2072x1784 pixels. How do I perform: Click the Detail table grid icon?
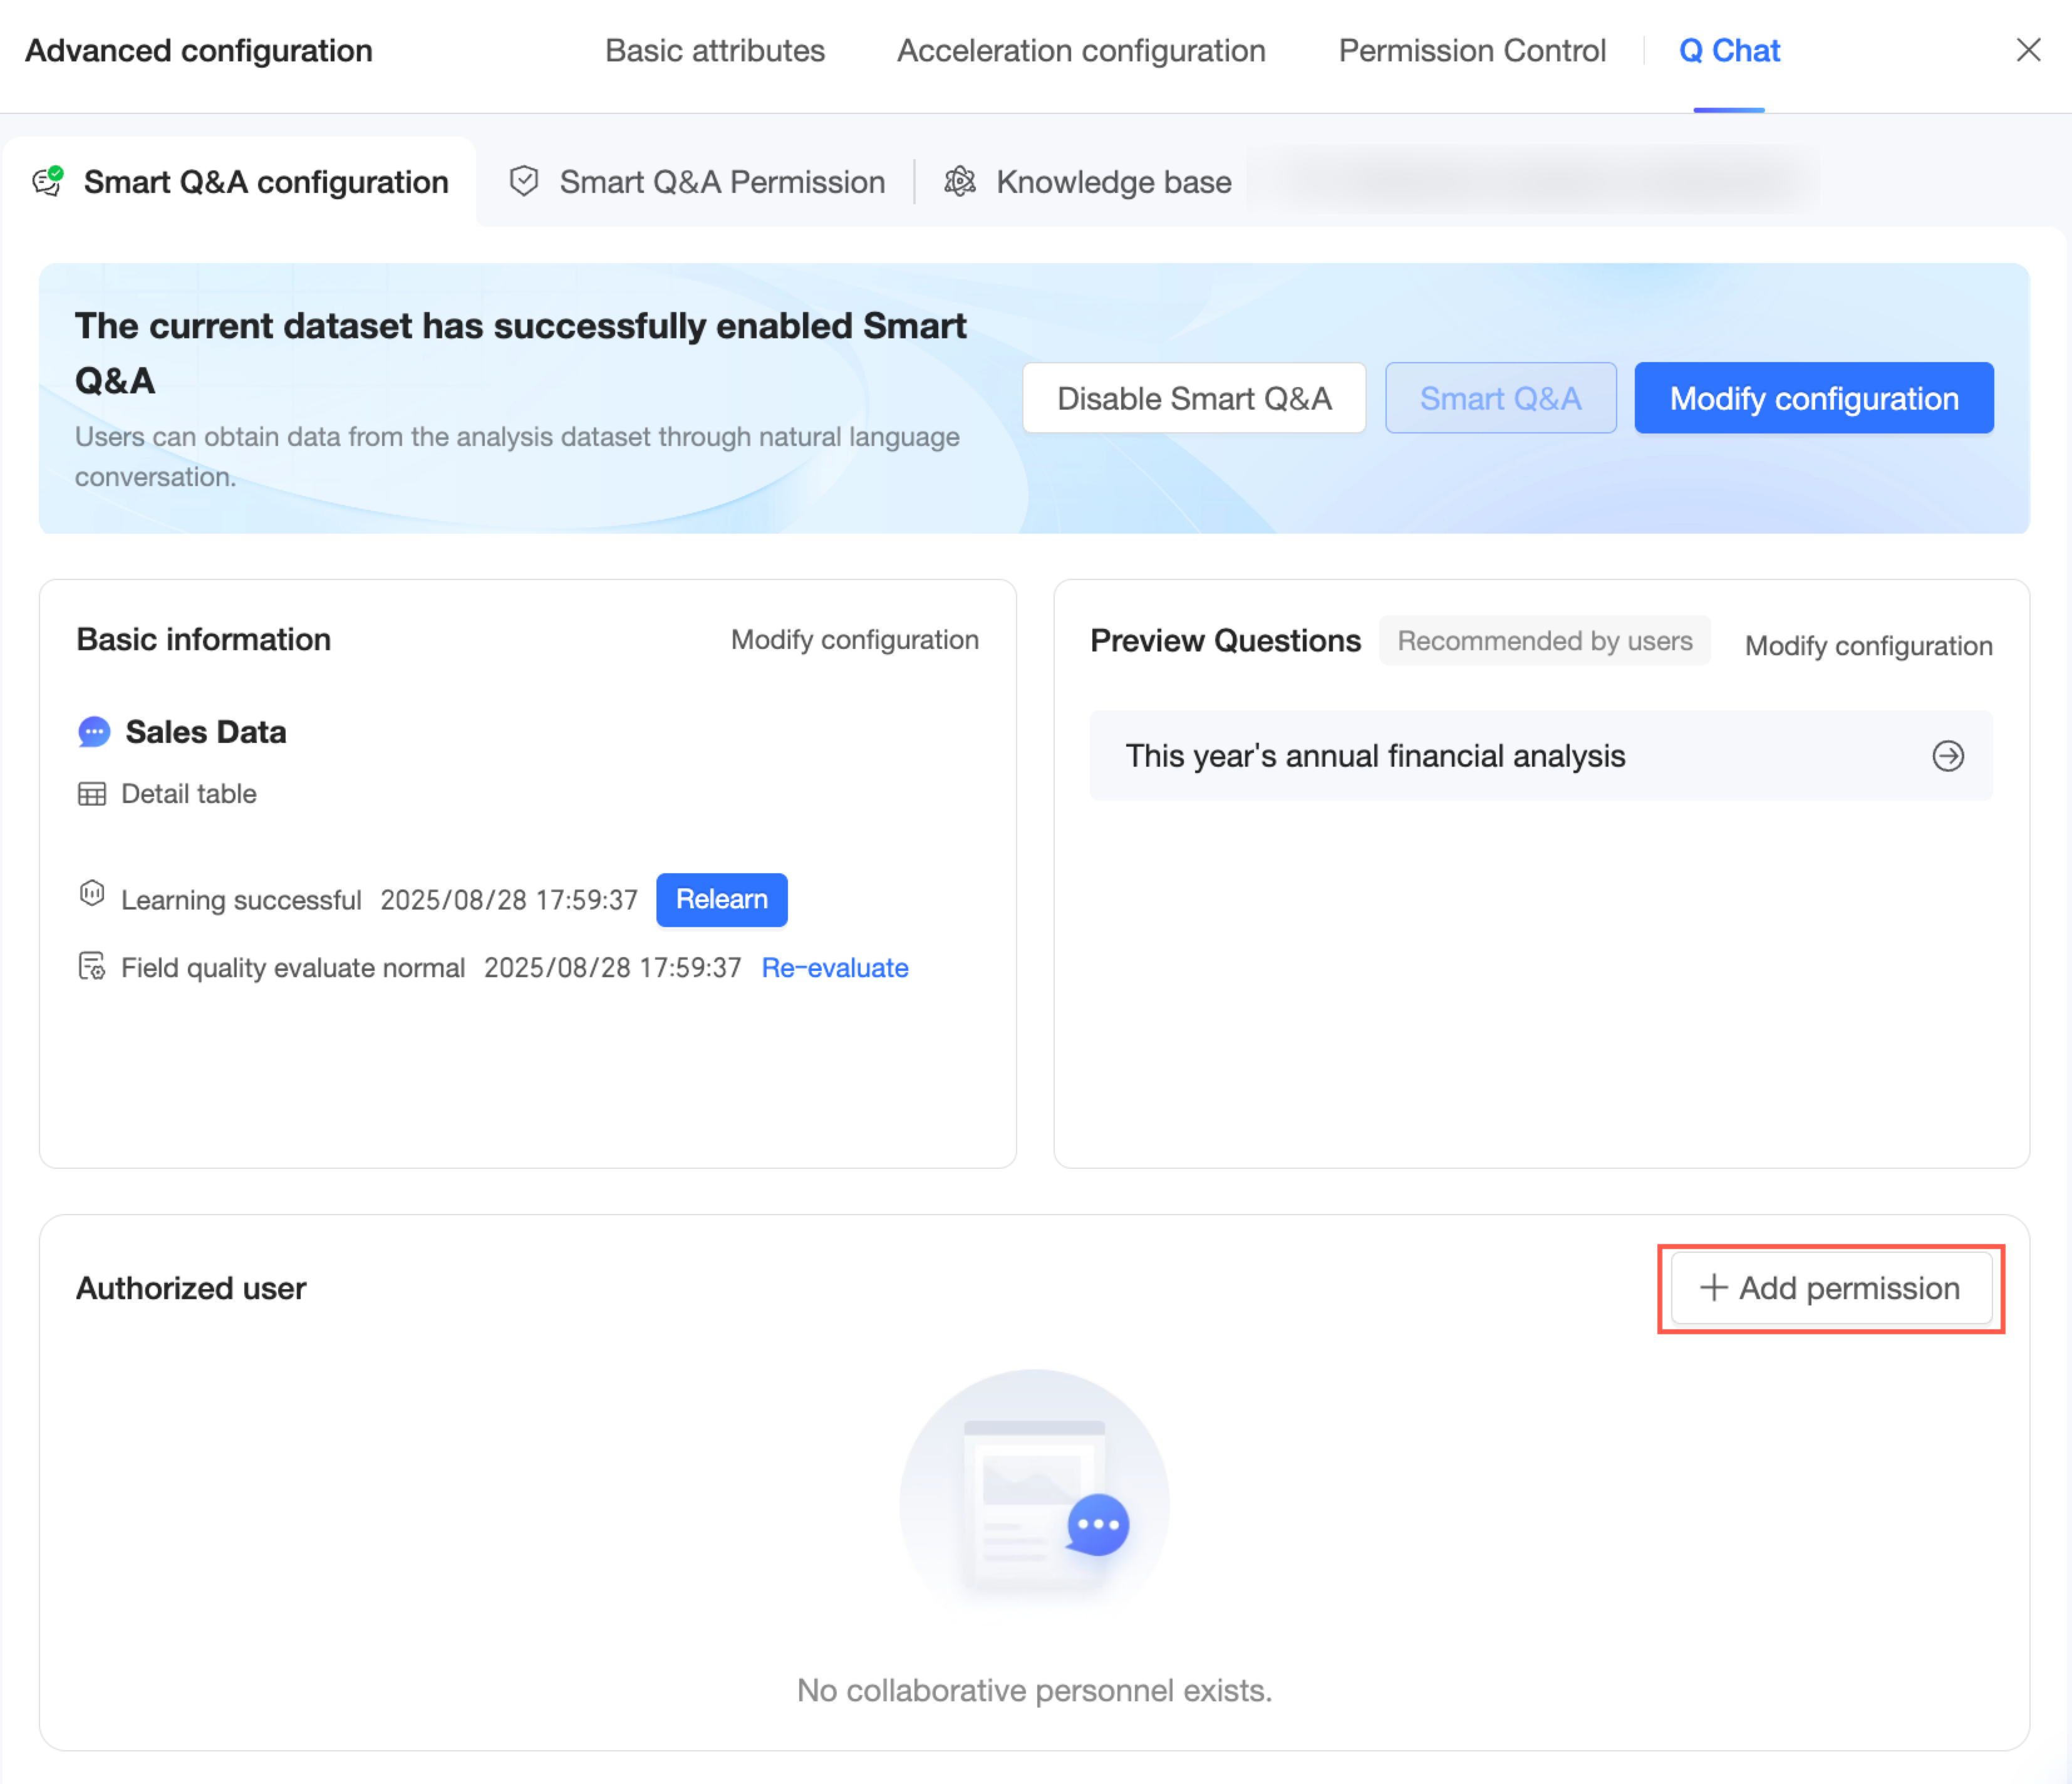tap(92, 794)
